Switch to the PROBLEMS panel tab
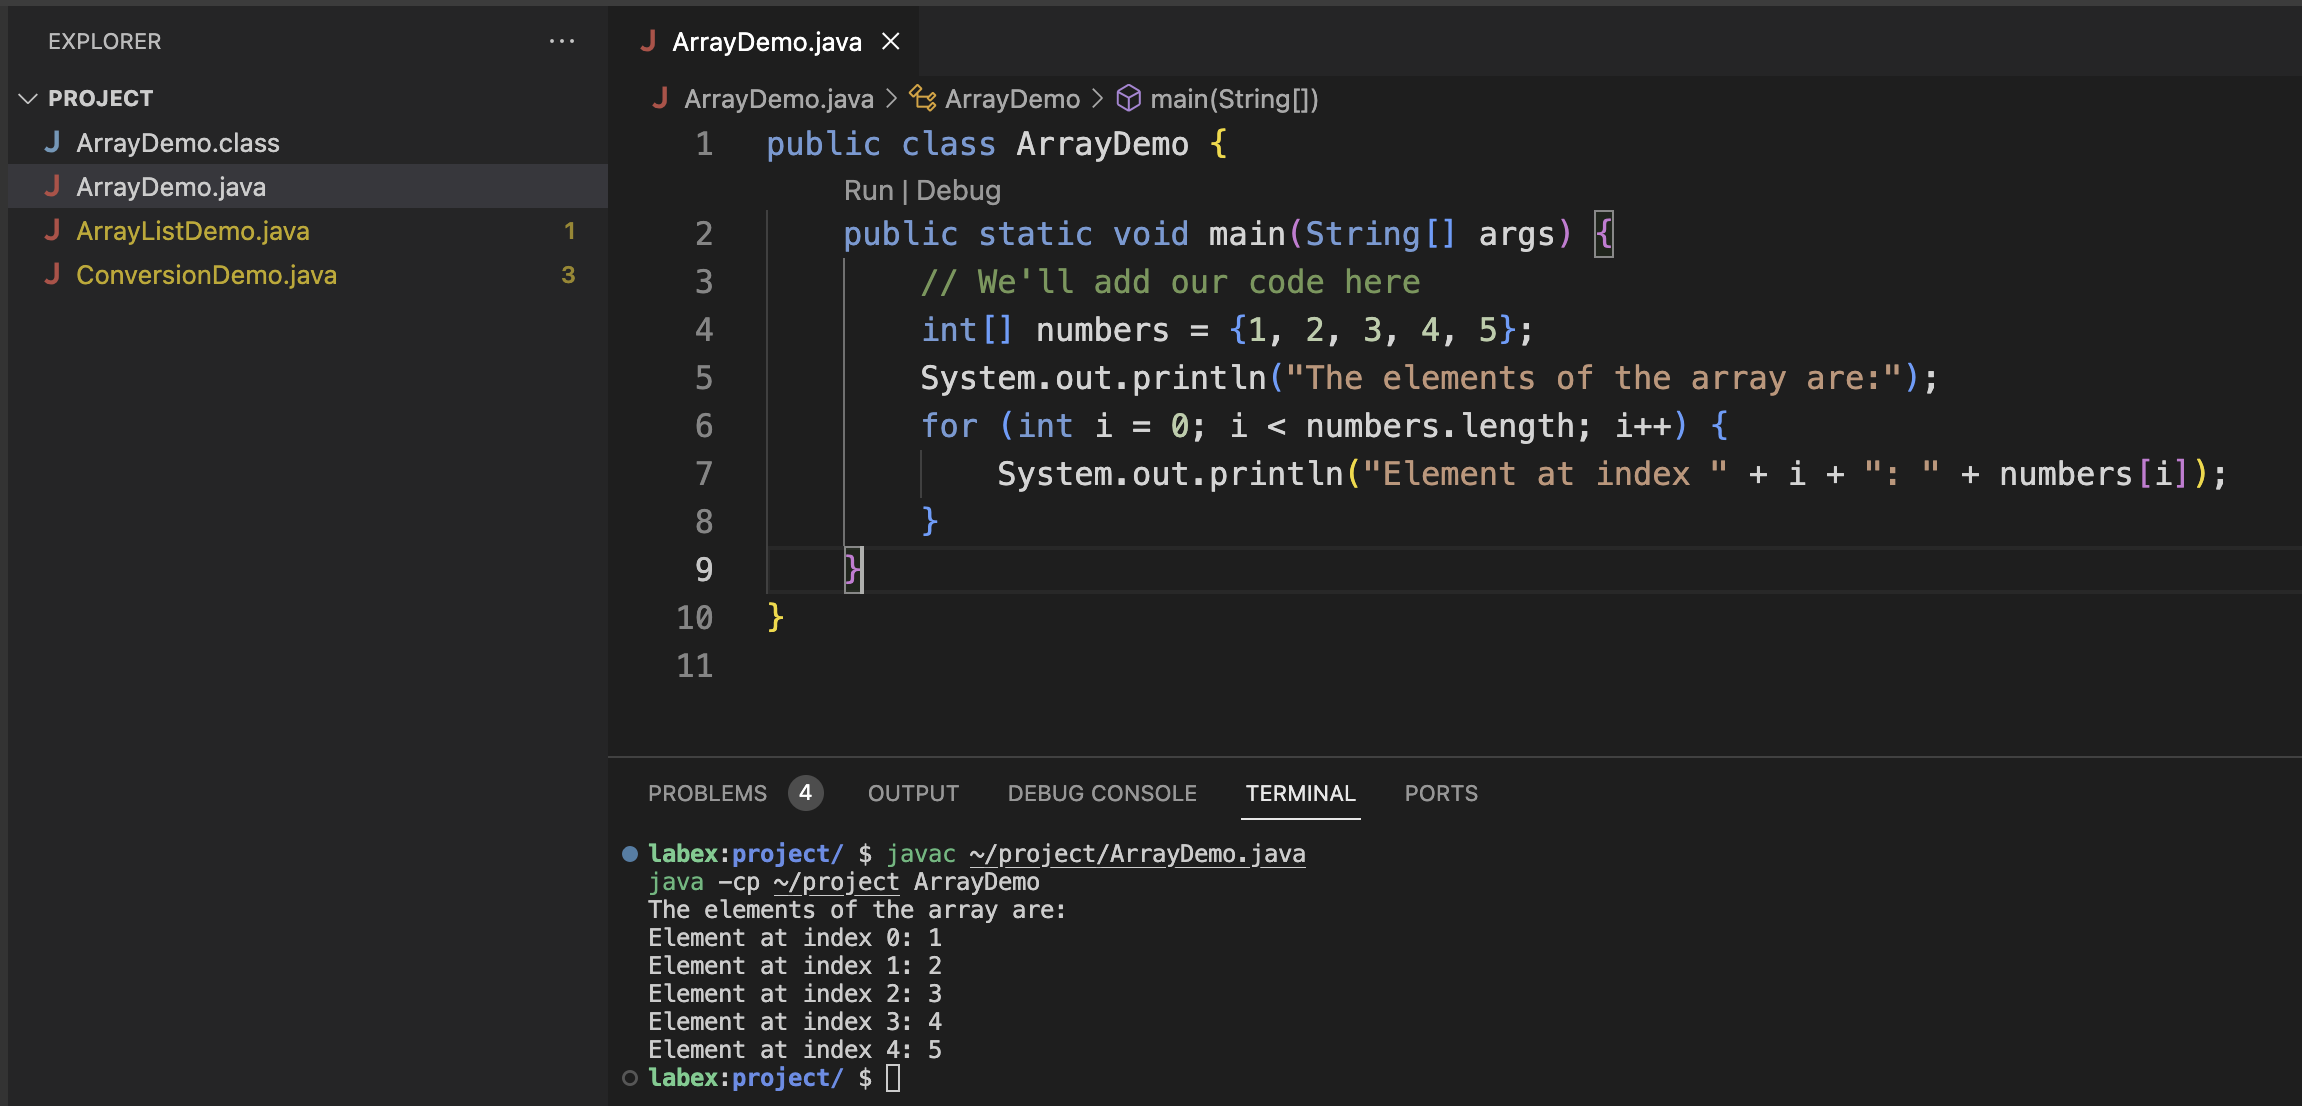The image size is (2302, 1106). click(x=706, y=793)
